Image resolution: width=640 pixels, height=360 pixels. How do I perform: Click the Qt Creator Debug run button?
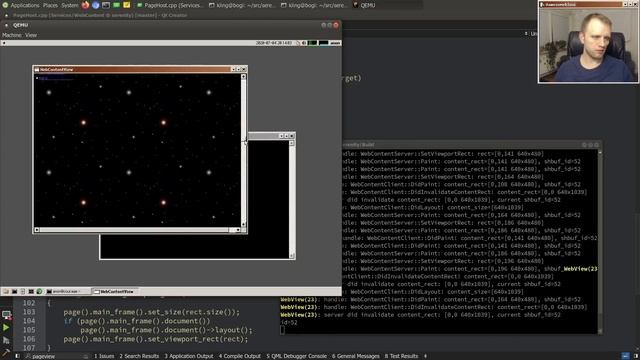tap(6, 340)
